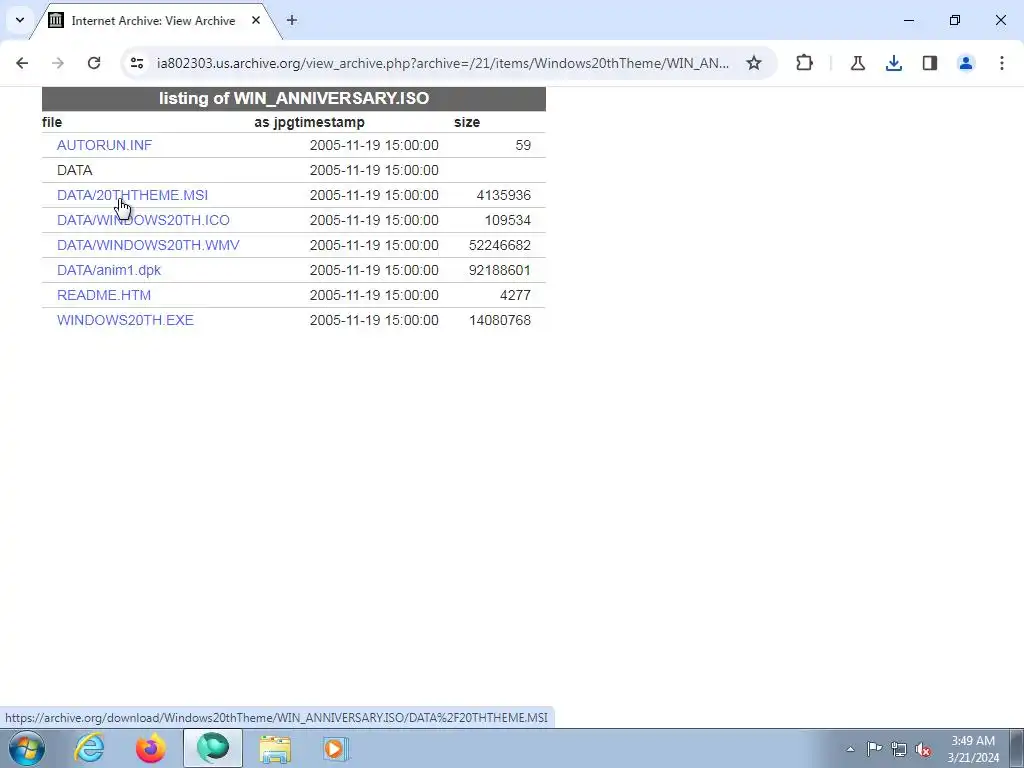This screenshot has height=768, width=1024.
Task: Open the profile avatar menu
Action: pos(965,63)
